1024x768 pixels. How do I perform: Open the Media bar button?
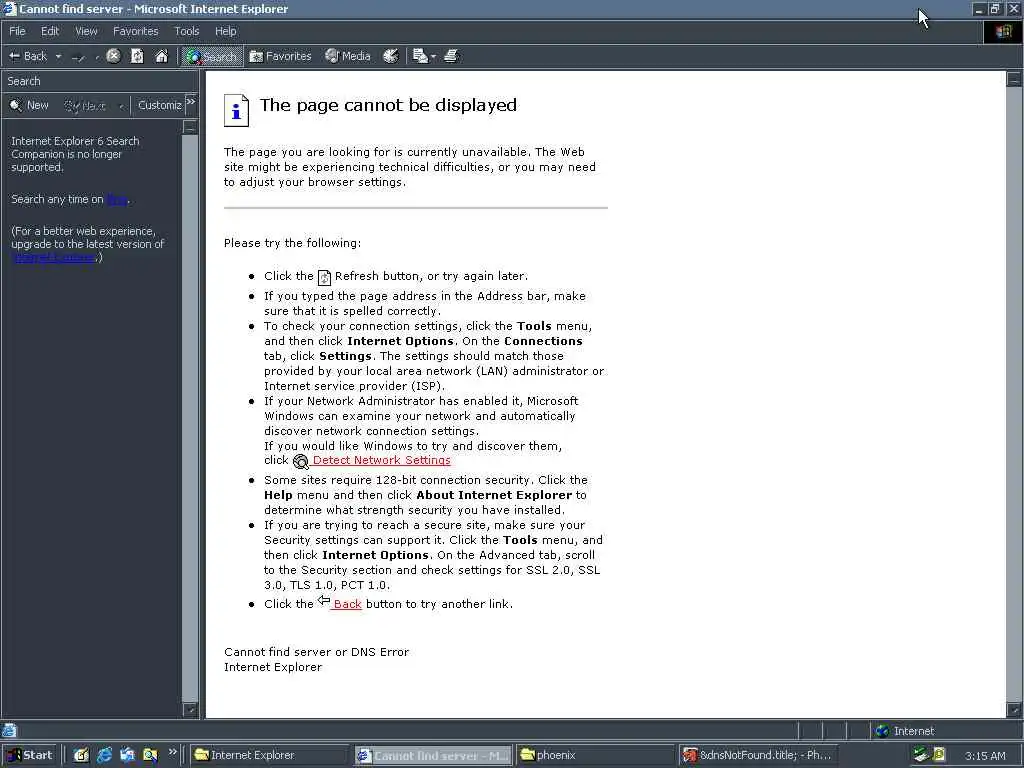[x=347, y=56]
